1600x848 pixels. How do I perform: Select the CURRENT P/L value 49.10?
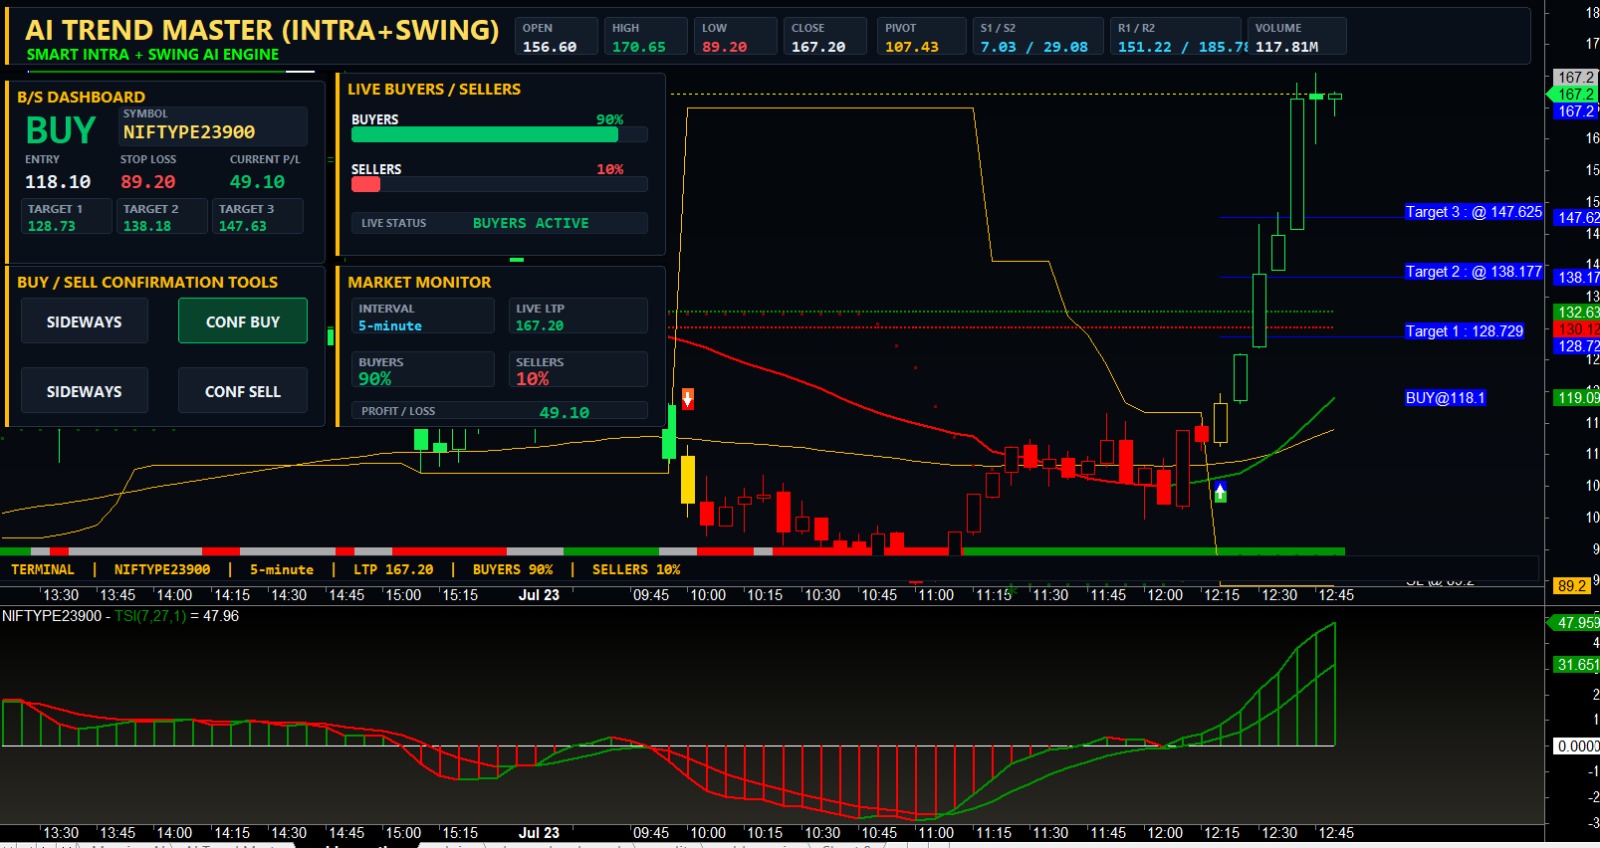pos(257,182)
